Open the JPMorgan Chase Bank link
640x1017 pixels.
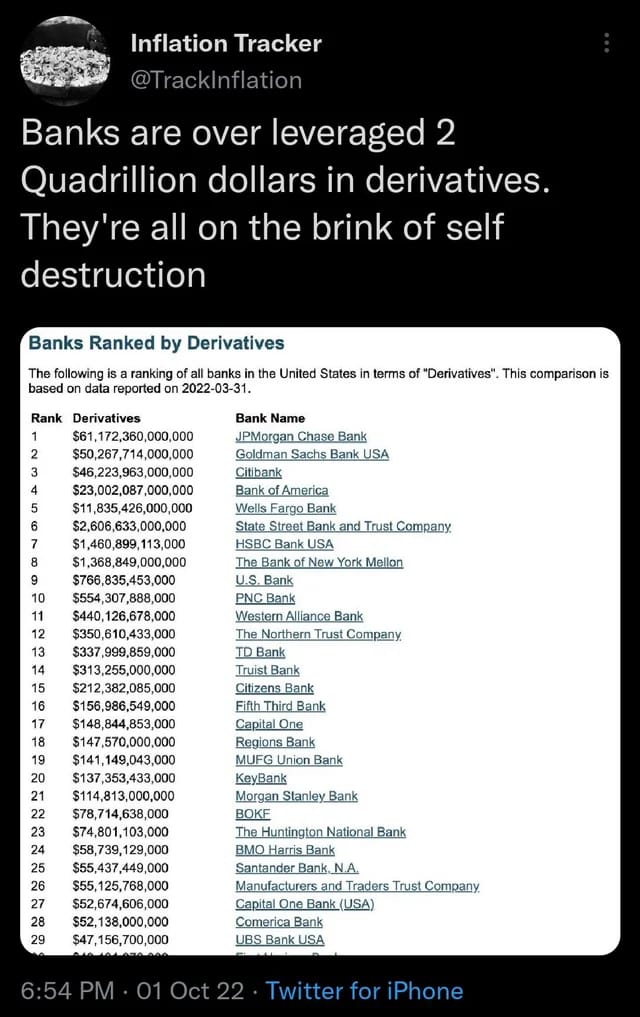point(301,437)
